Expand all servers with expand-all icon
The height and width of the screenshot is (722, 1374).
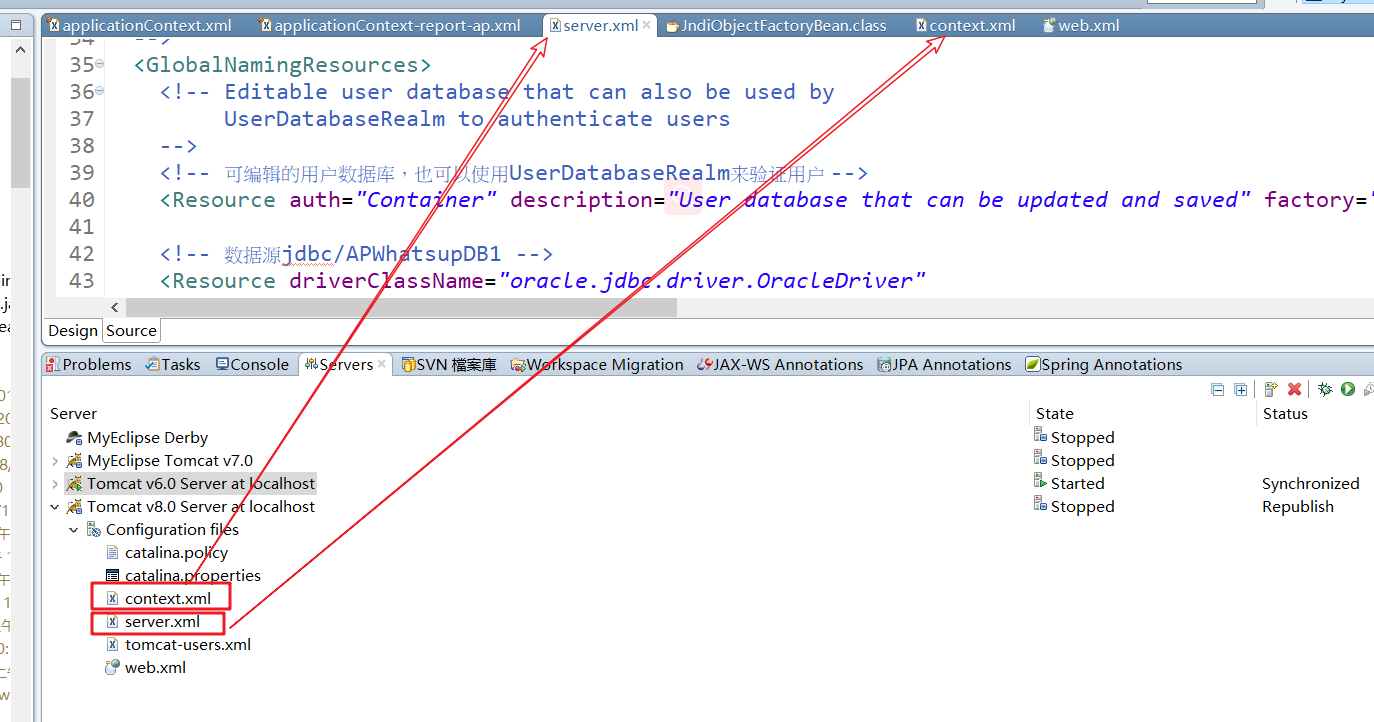[x=1241, y=389]
